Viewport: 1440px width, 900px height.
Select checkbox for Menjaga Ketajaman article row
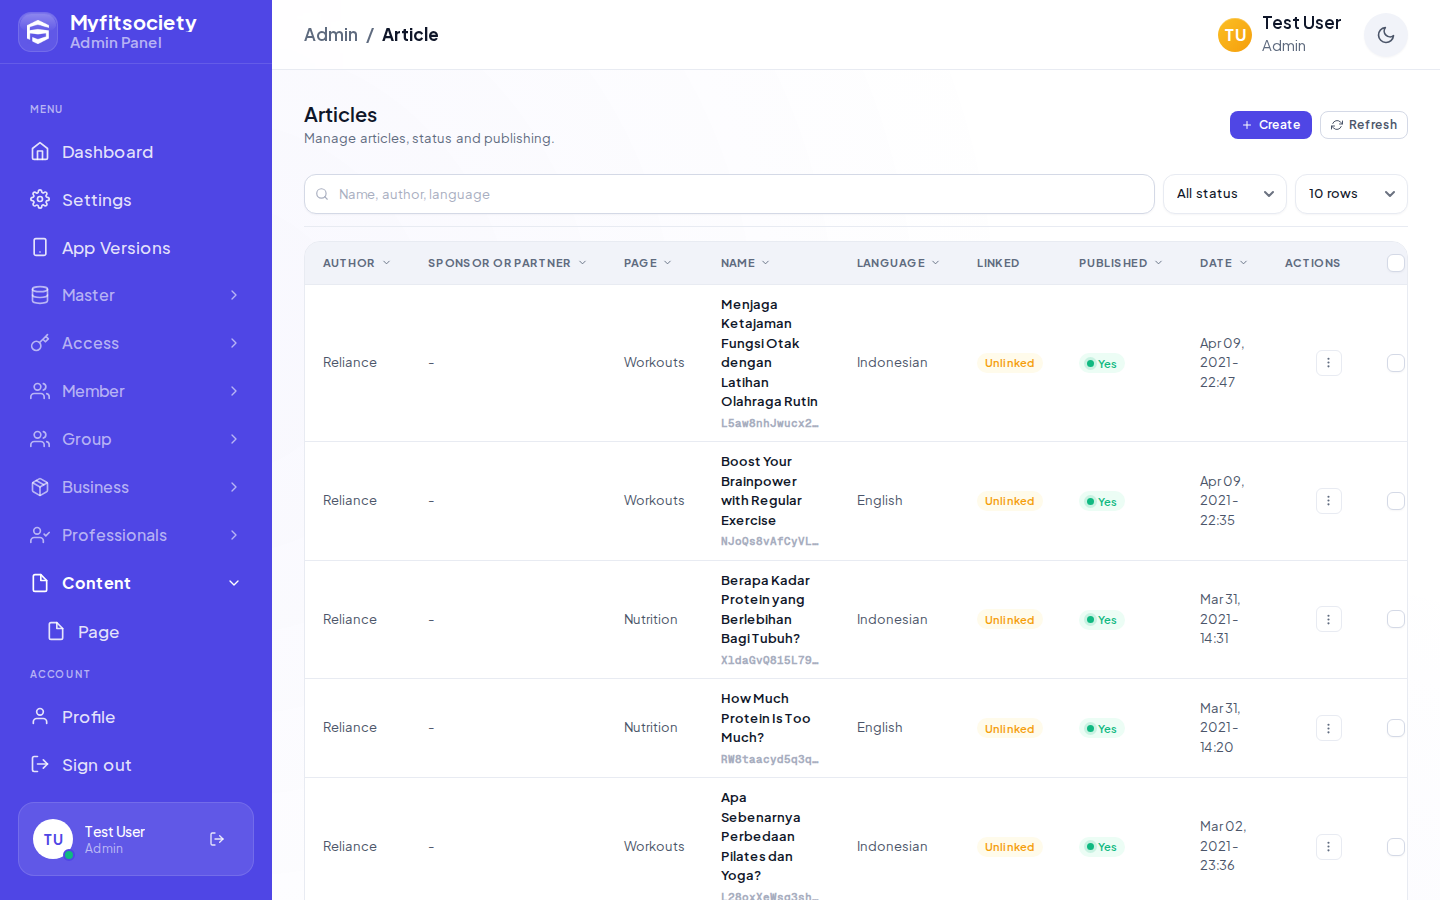[1396, 363]
